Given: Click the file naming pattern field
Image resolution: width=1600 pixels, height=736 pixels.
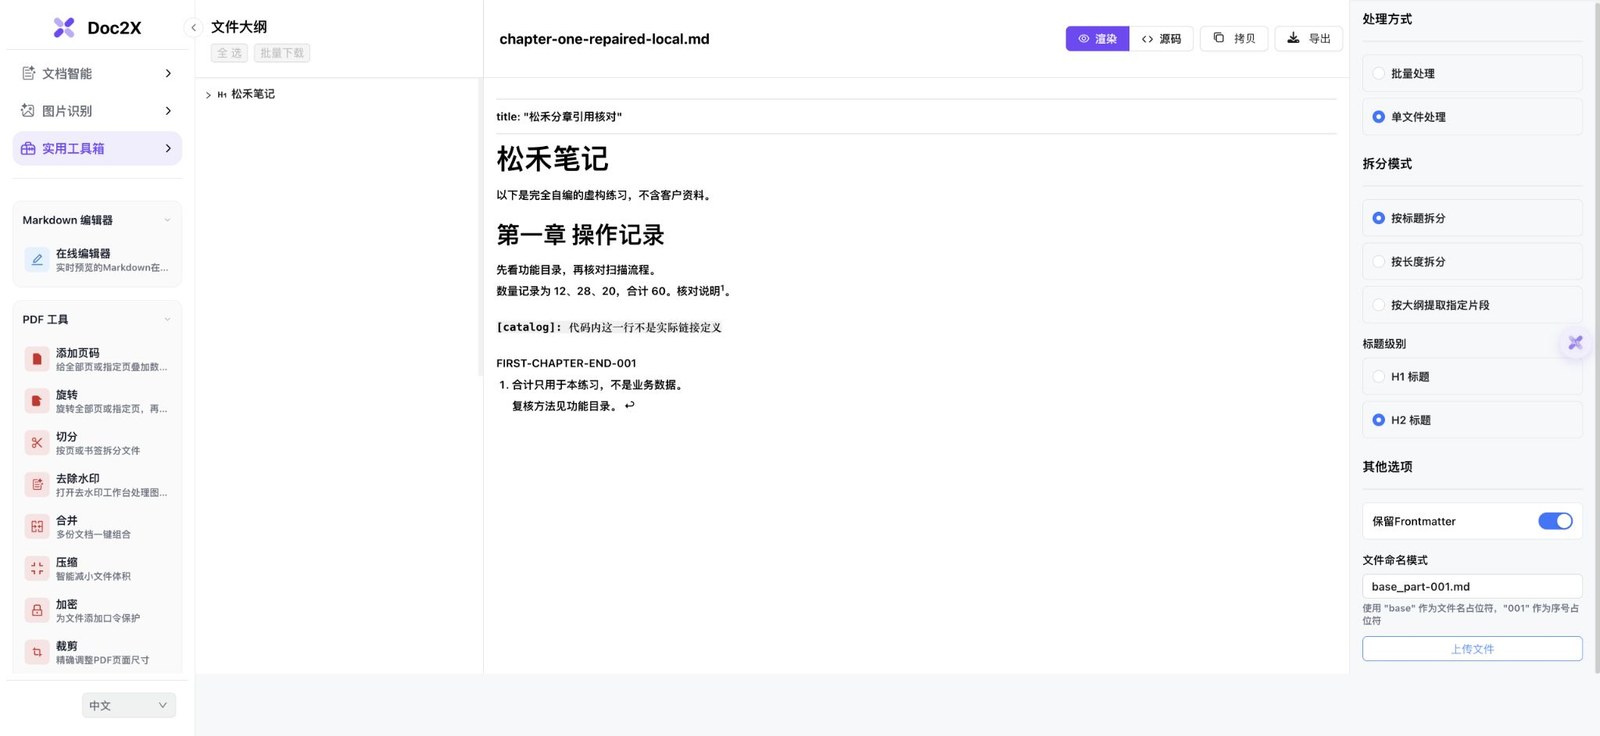Looking at the screenshot, I should point(1472,587).
